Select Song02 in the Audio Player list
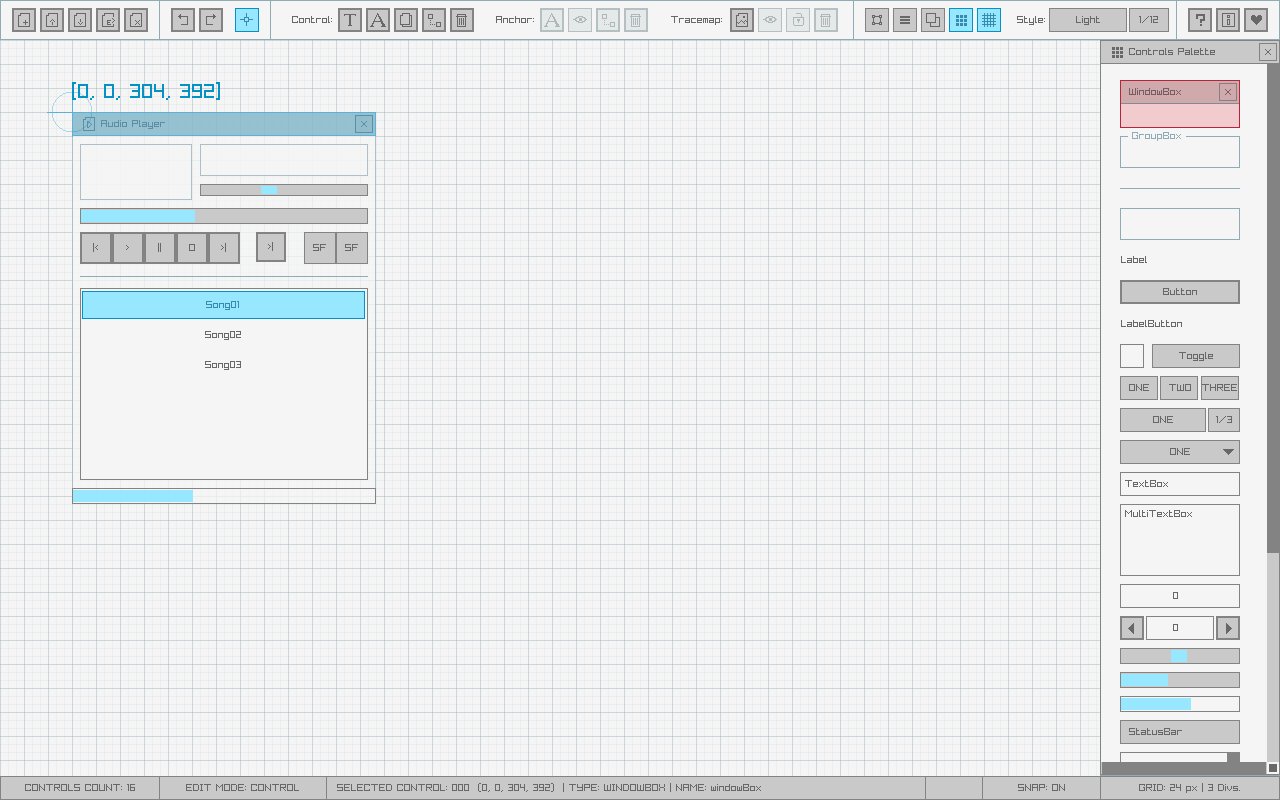The width and height of the screenshot is (1280, 800). point(222,334)
